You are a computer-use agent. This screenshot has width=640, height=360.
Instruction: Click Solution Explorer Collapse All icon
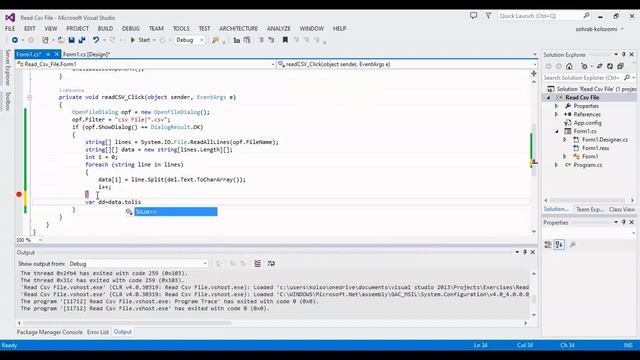click(x=620, y=66)
